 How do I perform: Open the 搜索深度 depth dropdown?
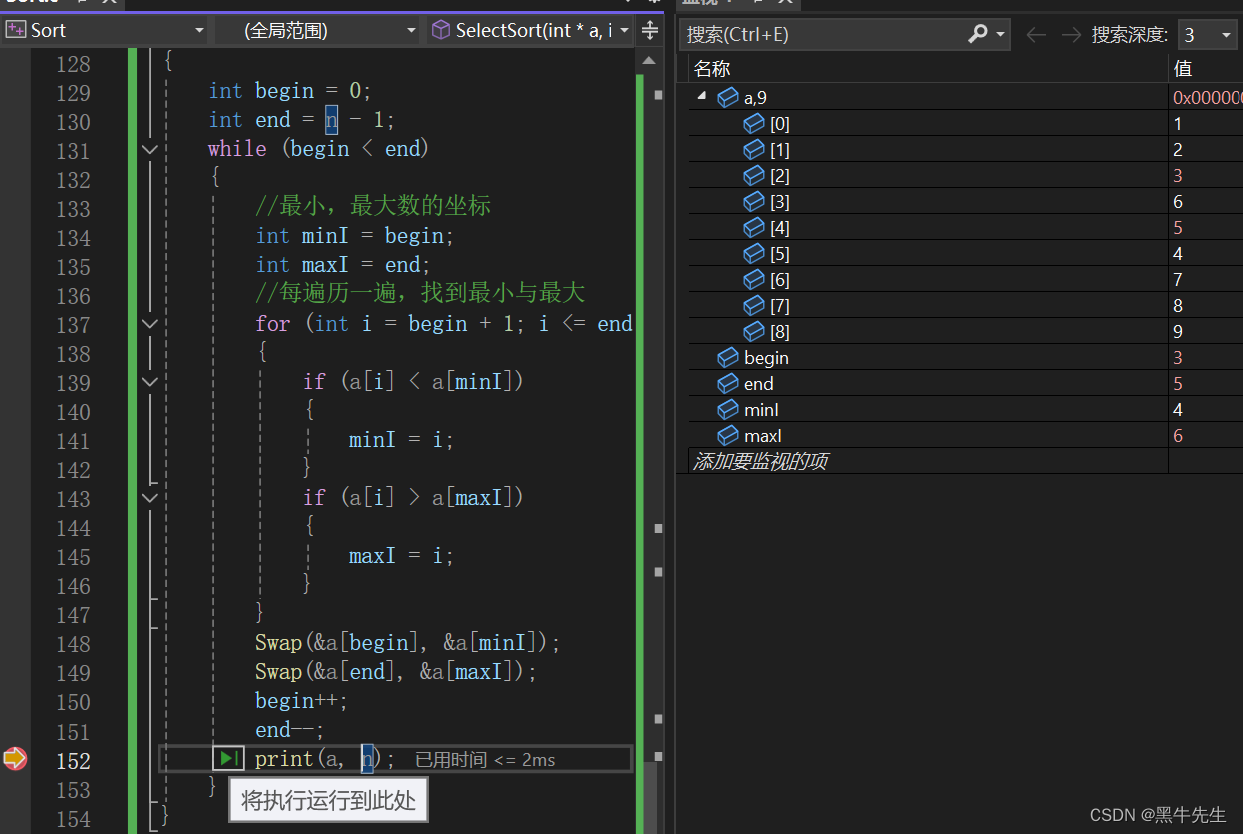(x=1208, y=35)
